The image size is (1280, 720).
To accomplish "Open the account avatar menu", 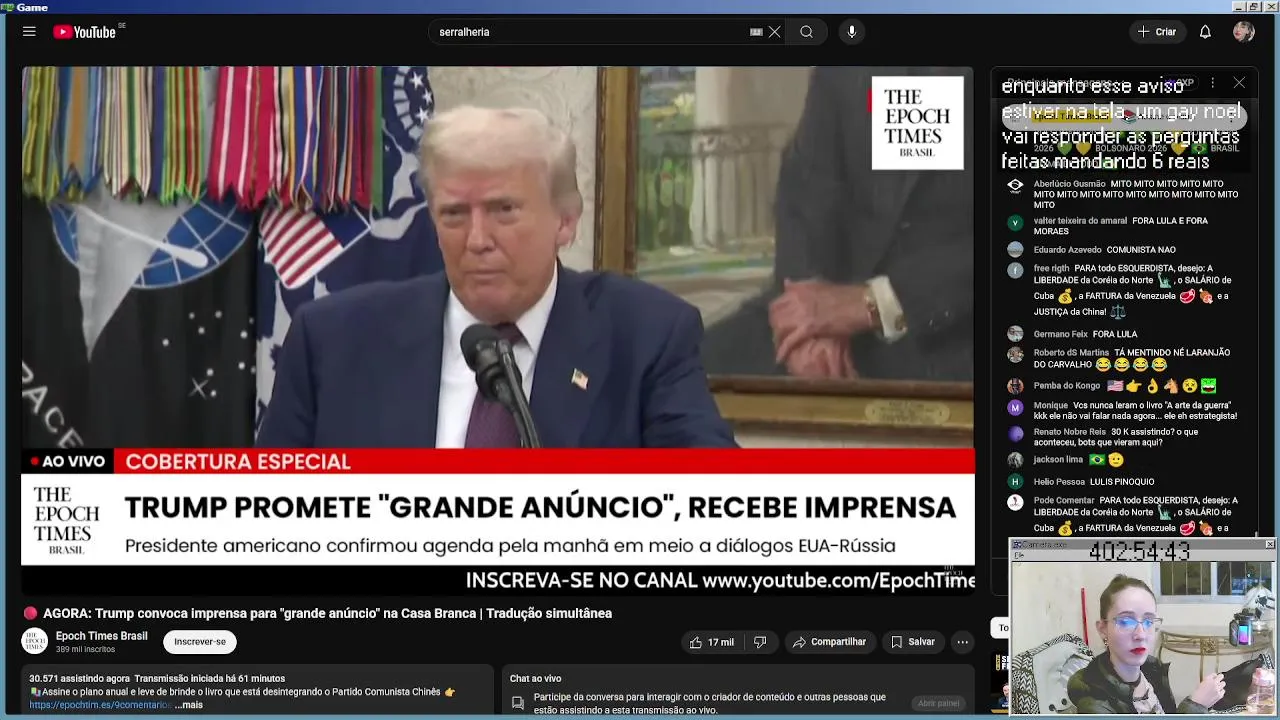I will pos(1244,32).
